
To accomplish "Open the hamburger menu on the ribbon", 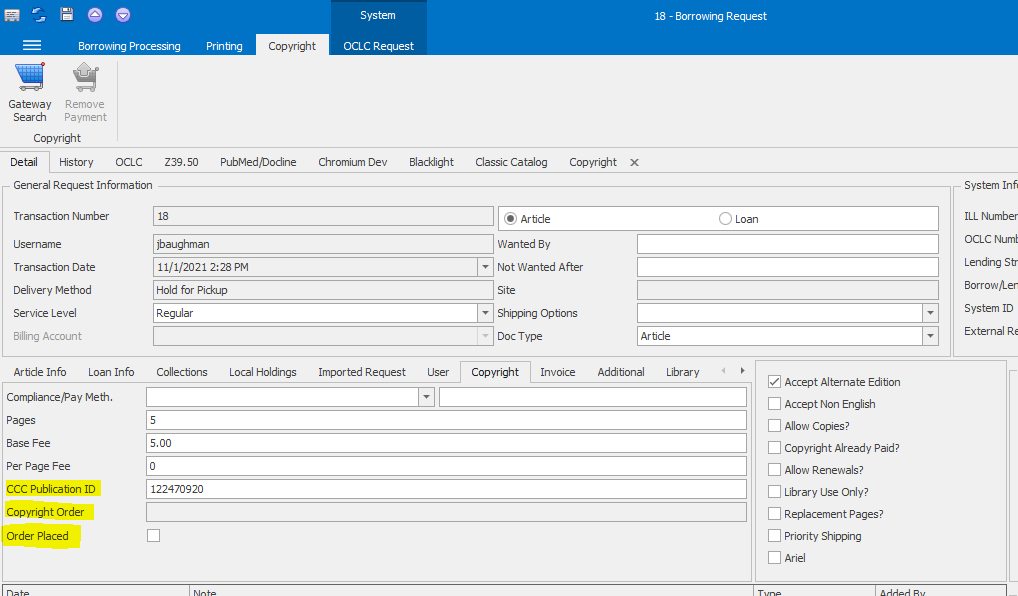I will click(x=33, y=45).
